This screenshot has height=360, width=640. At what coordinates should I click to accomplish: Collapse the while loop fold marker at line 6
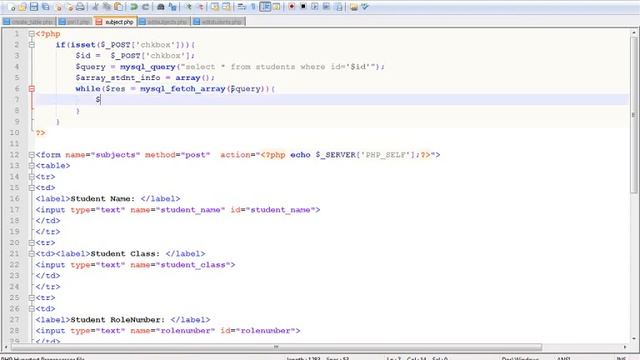(31, 89)
